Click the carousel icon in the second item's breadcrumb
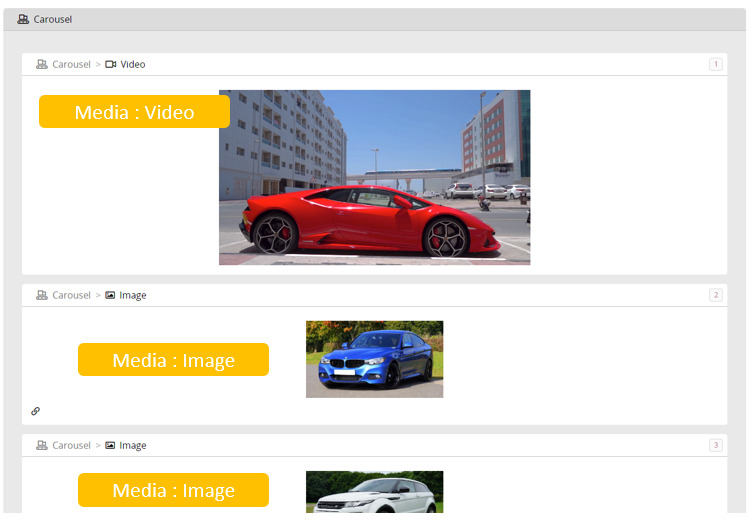 42,295
